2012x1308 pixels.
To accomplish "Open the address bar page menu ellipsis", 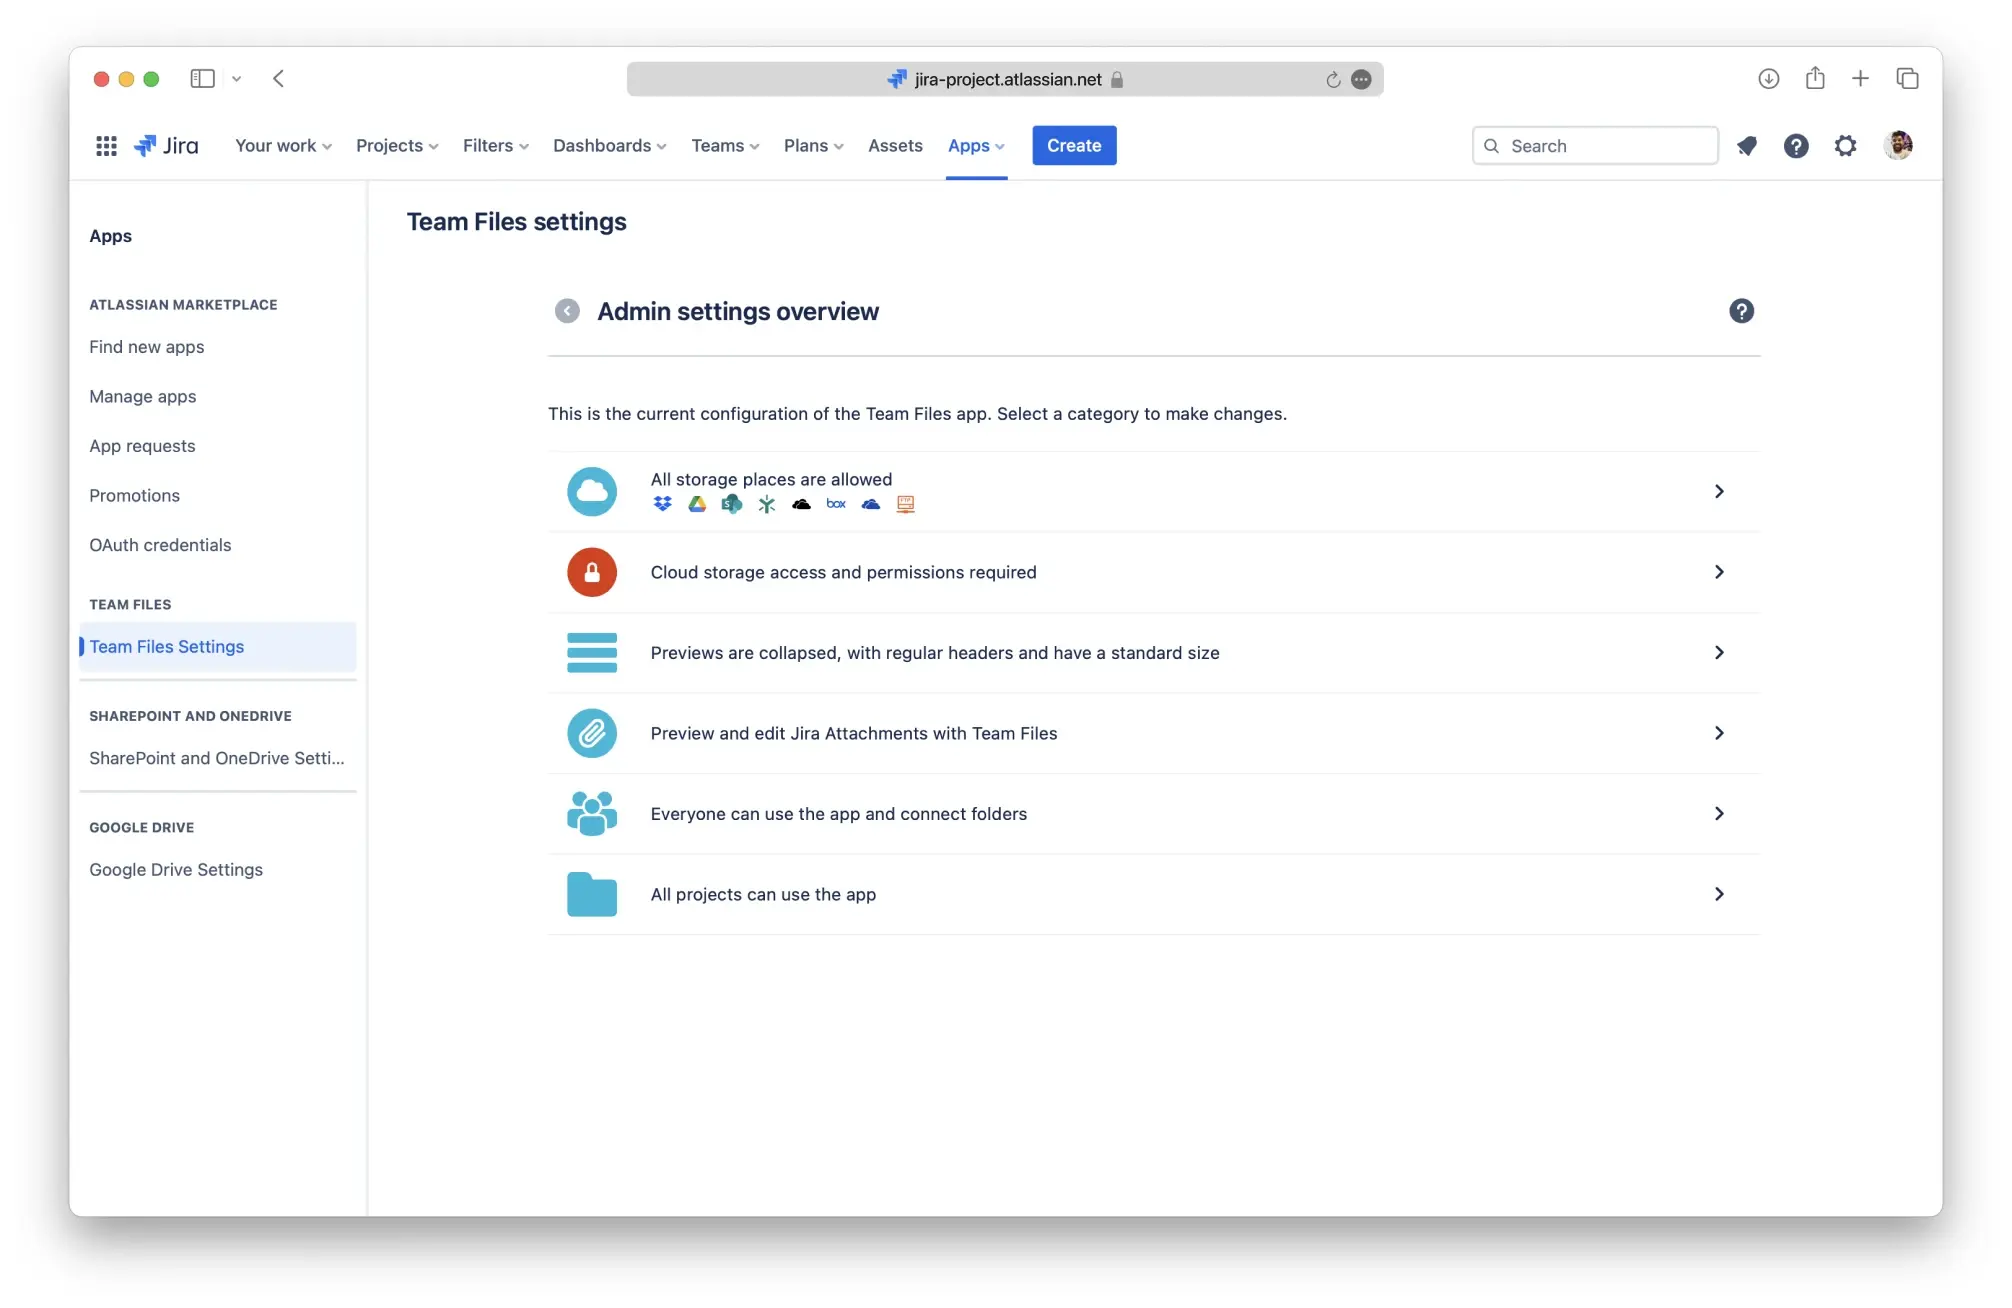I will click(x=1361, y=79).
